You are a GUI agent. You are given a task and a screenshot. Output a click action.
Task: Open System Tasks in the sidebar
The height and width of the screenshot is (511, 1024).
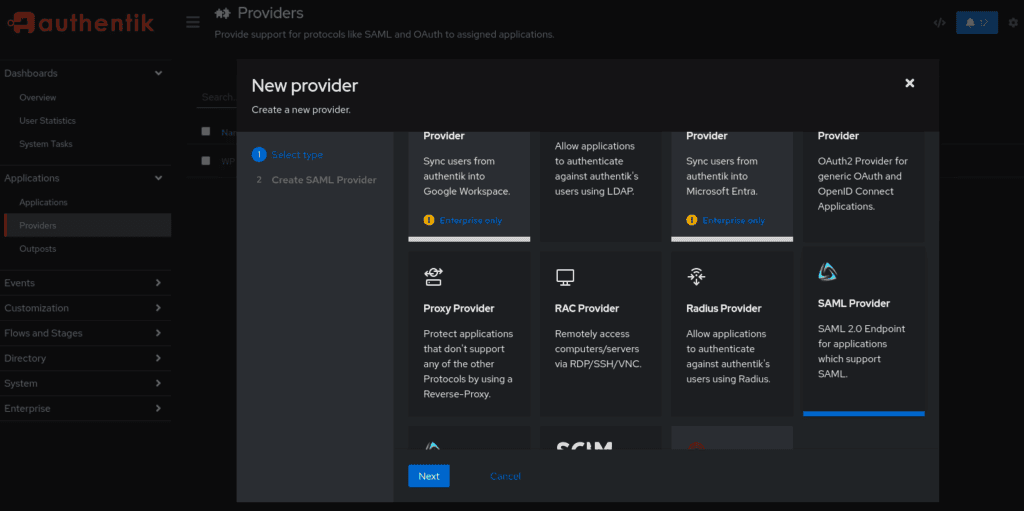(46, 144)
